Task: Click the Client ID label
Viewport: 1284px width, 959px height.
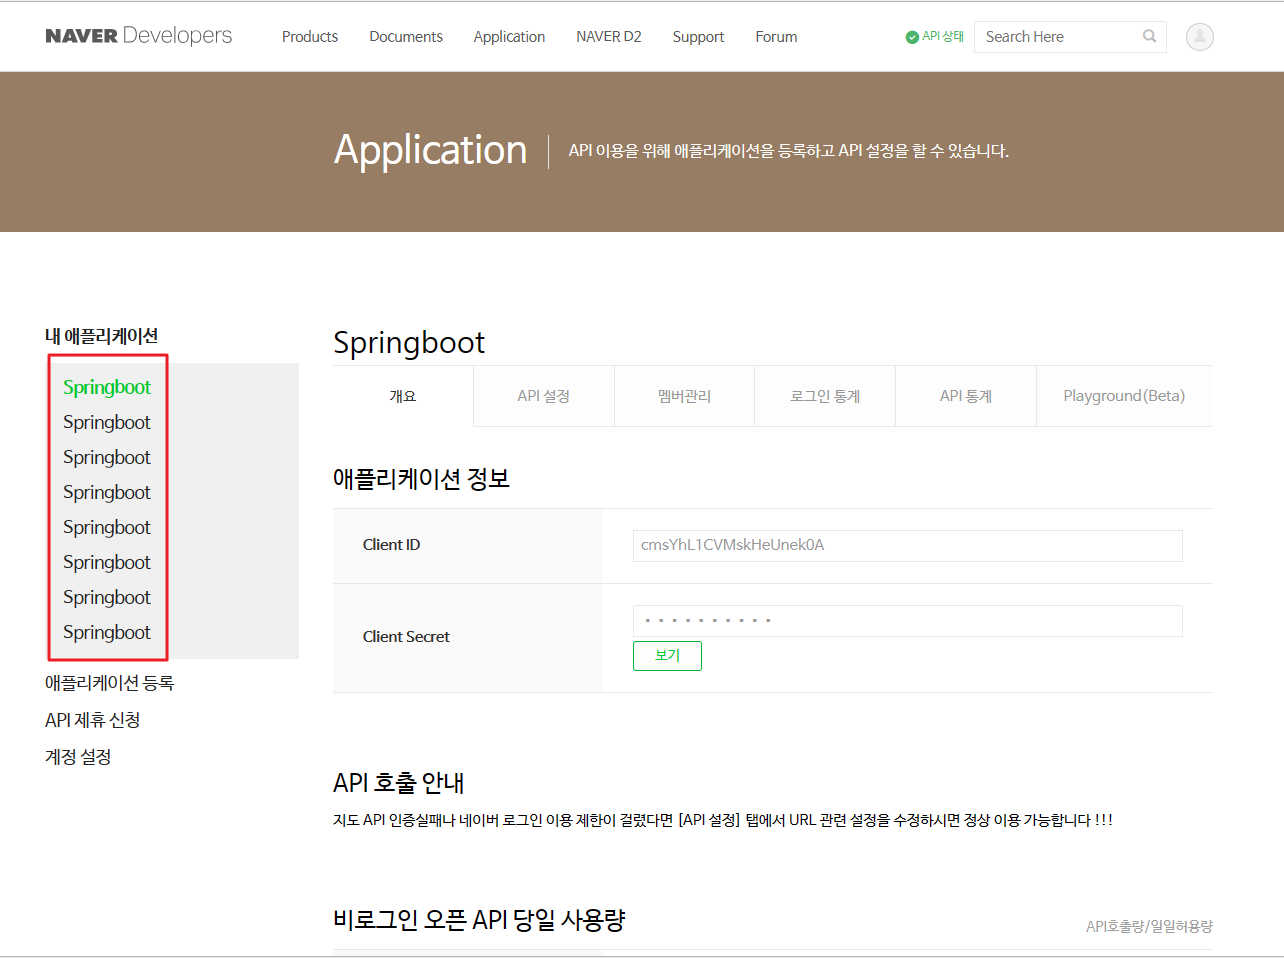Action: 391,545
